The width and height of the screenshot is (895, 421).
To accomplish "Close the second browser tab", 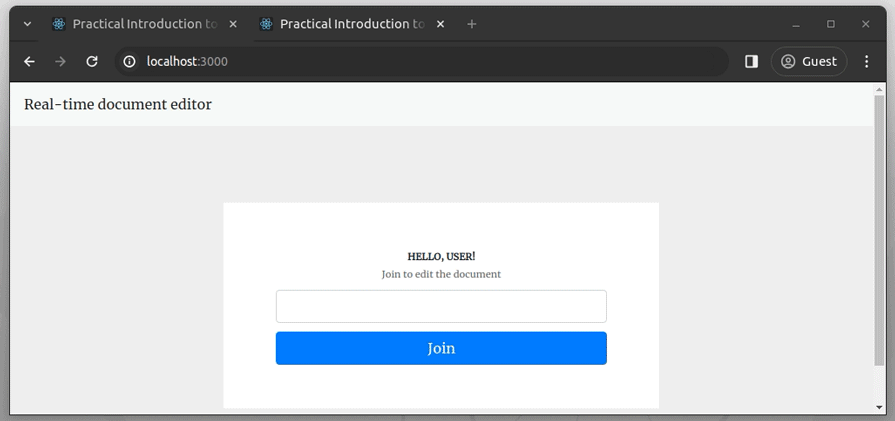I will 440,24.
